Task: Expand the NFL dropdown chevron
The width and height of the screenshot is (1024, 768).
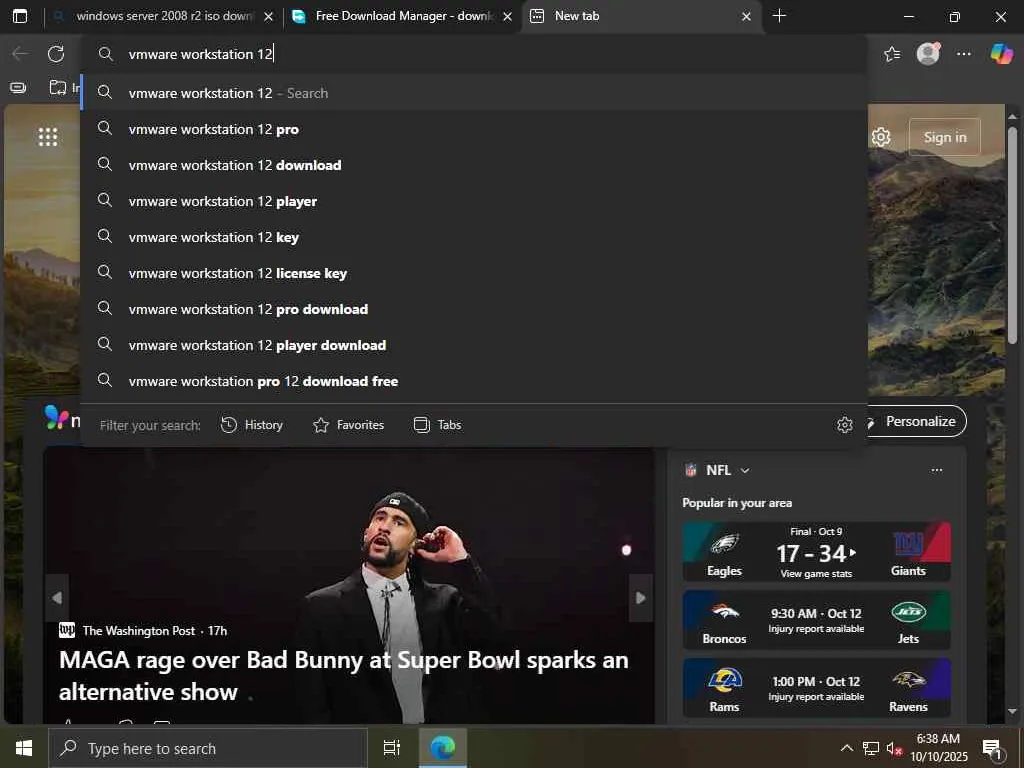Action: (745, 470)
